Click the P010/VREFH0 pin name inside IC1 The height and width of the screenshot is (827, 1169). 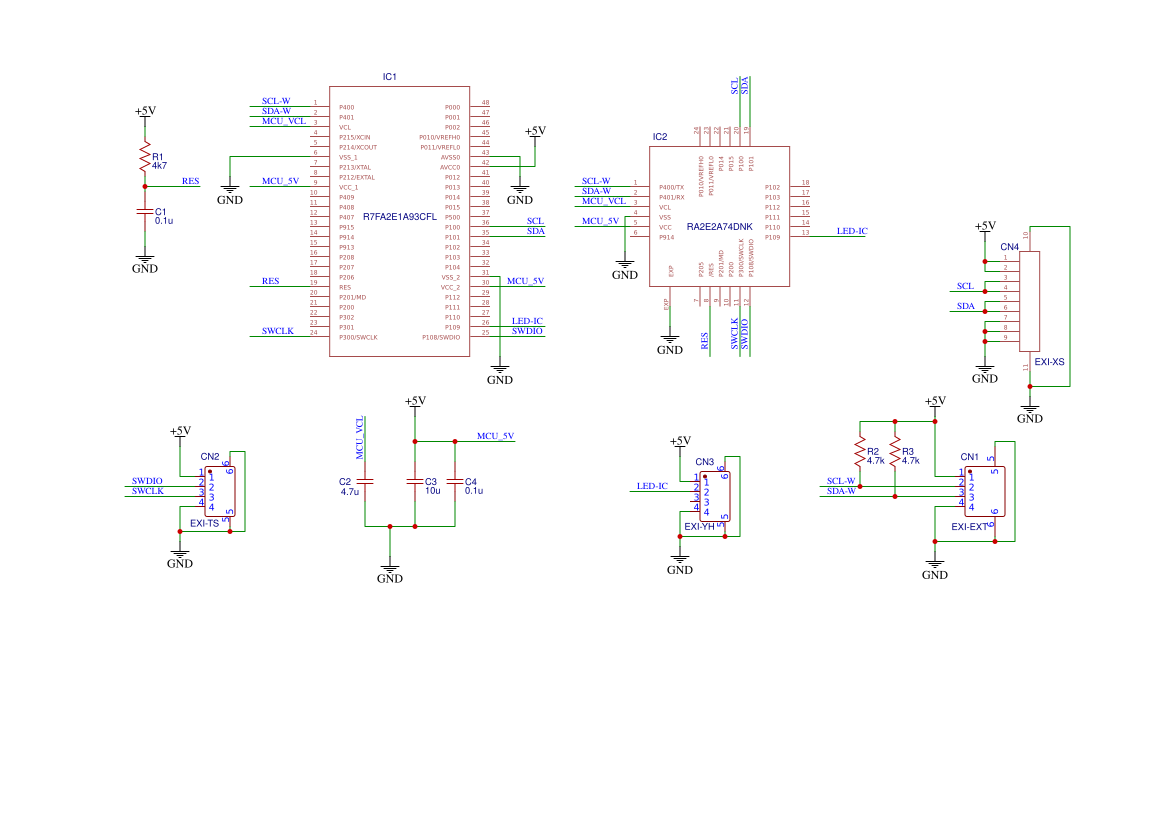coord(440,137)
